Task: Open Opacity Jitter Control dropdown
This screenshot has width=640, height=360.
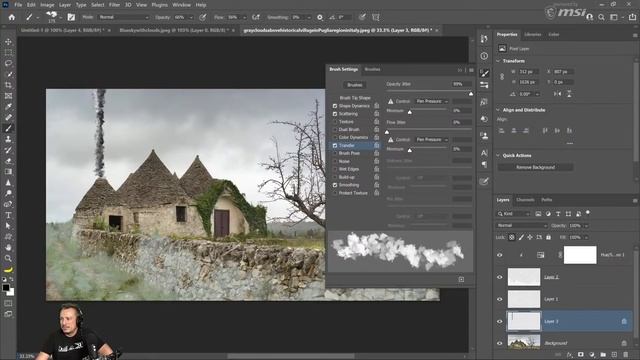Action: [x=432, y=101]
